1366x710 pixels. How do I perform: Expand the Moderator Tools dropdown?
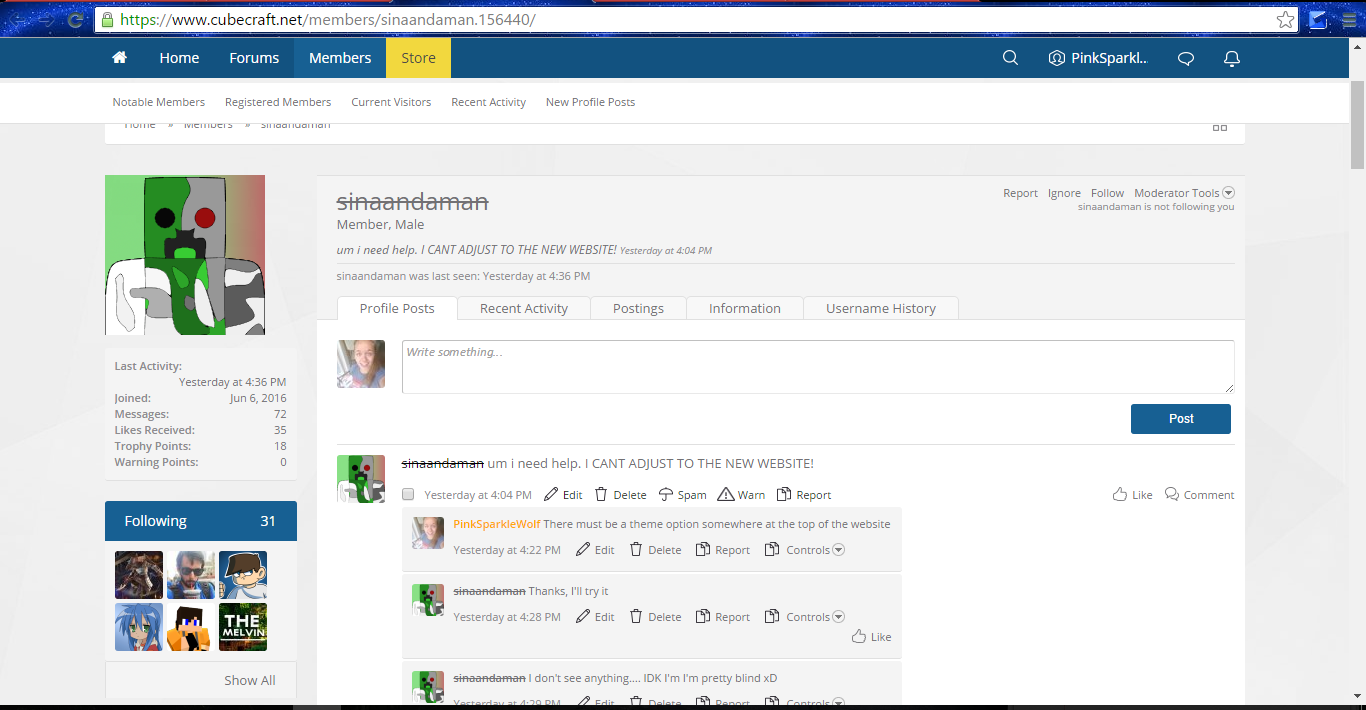1184,193
